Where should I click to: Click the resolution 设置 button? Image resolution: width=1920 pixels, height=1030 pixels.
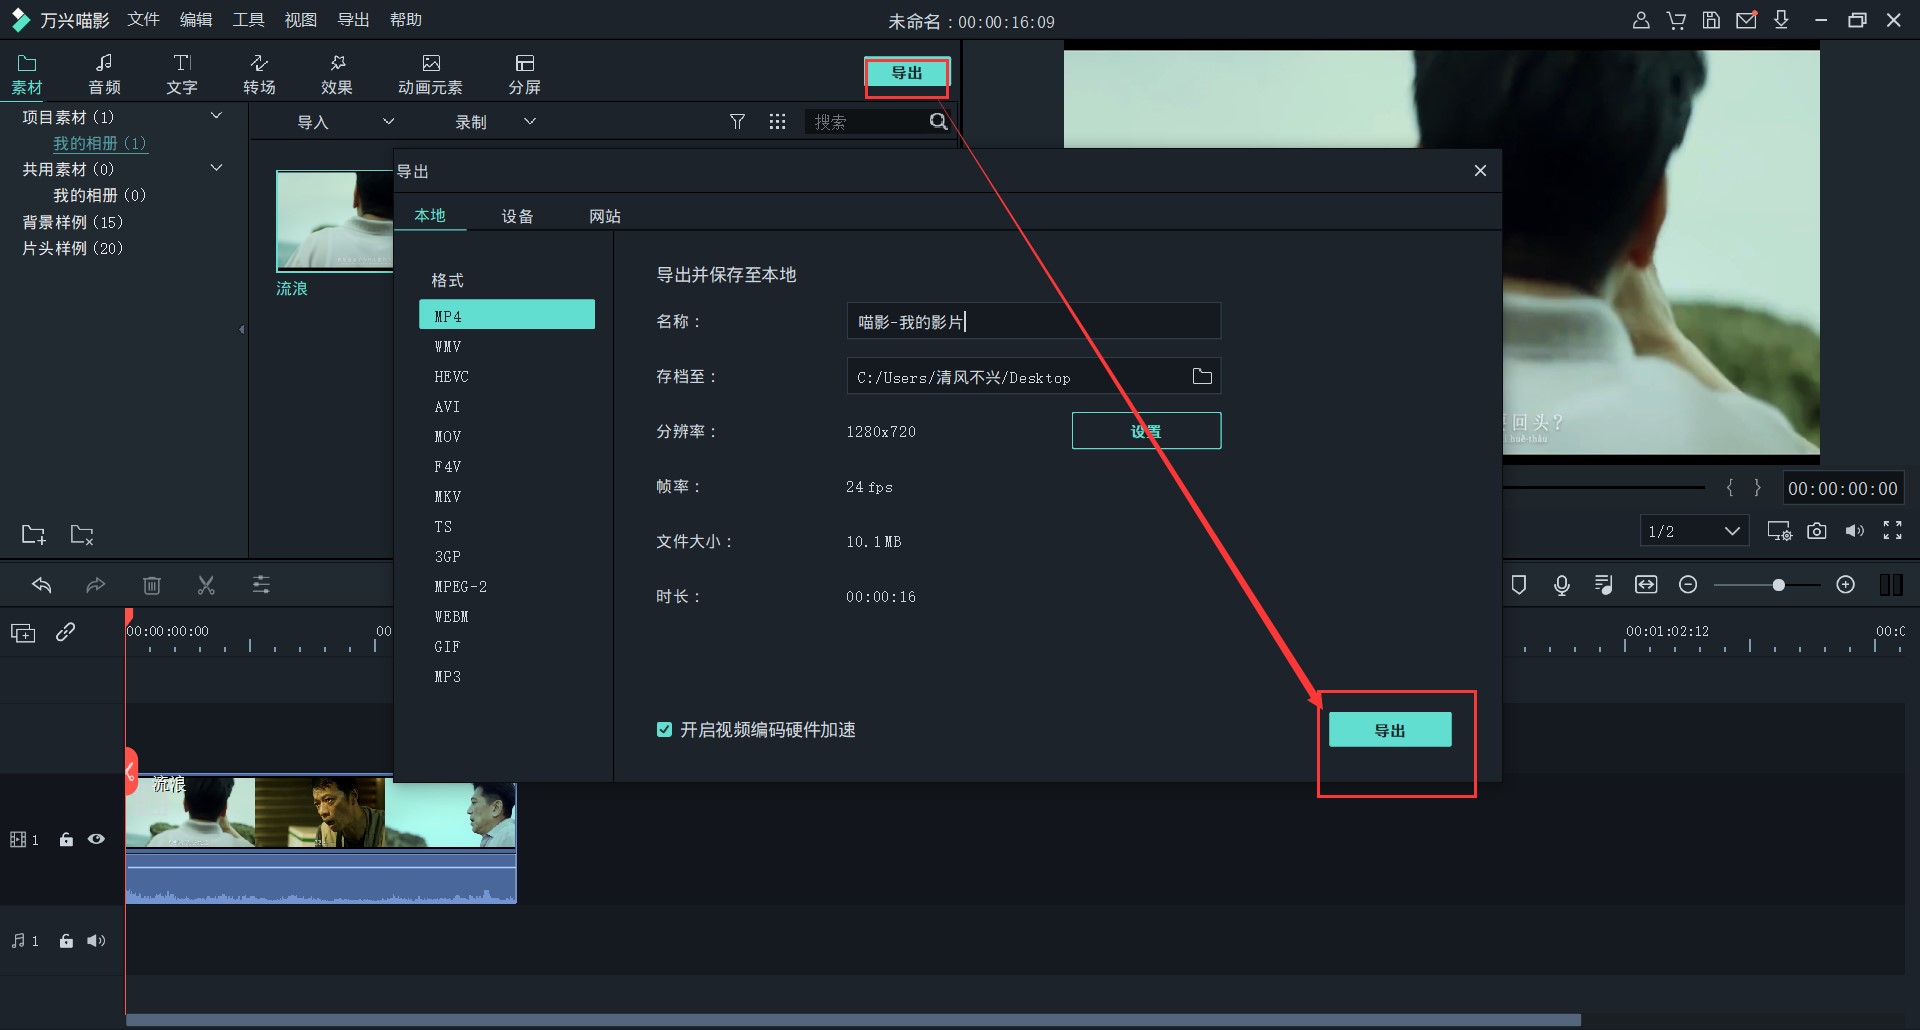pyautogui.click(x=1146, y=431)
